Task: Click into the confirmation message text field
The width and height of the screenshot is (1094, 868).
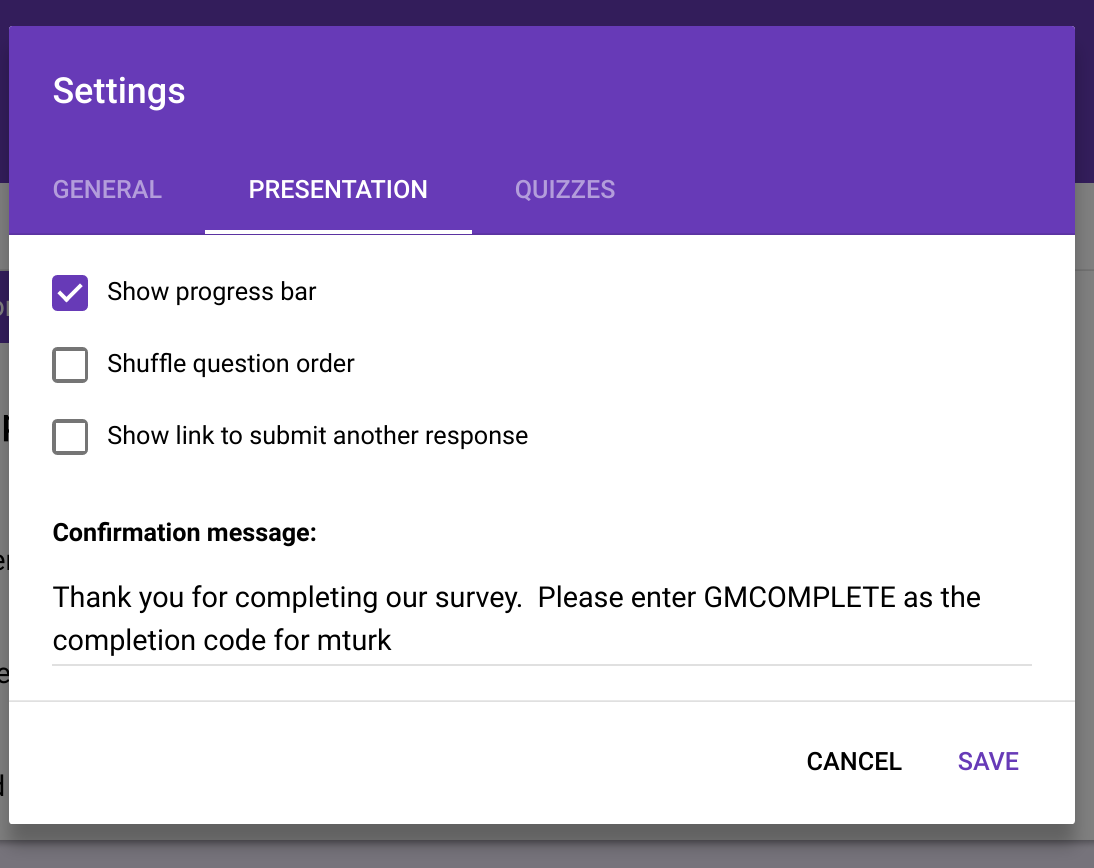Action: (x=540, y=618)
